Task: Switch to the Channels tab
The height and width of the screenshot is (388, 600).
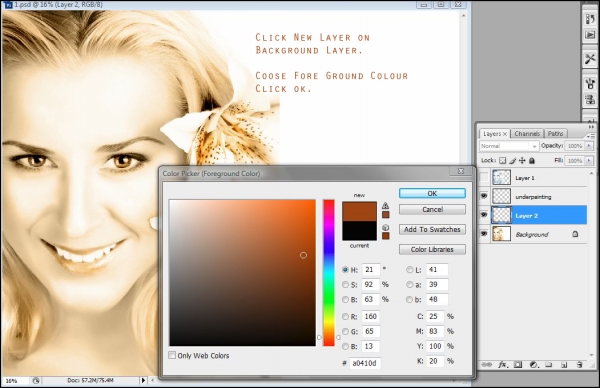Action: [x=527, y=134]
